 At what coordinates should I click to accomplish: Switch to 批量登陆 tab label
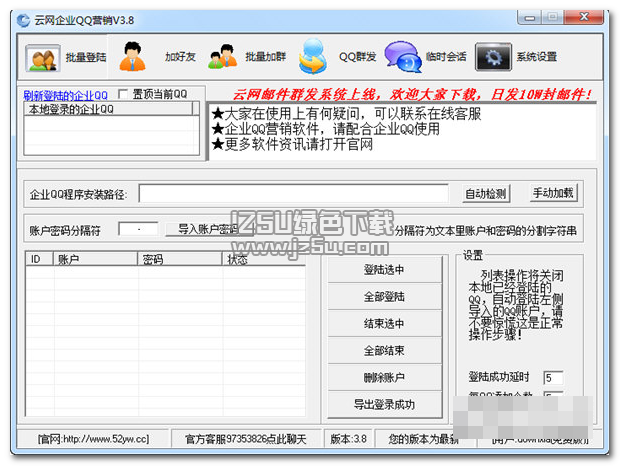click(86, 57)
